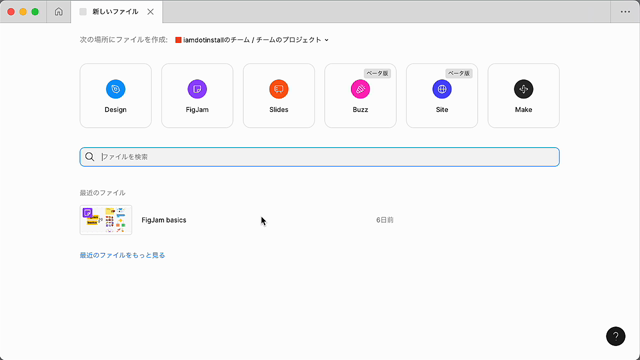
Task: Open the three-dot overflow menu
Action: pos(625,11)
